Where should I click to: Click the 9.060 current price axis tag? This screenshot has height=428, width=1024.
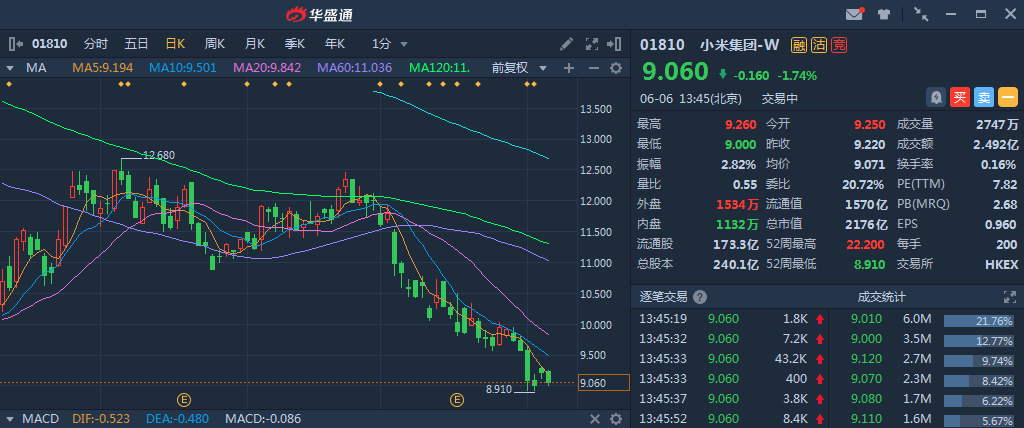(603, 383)
